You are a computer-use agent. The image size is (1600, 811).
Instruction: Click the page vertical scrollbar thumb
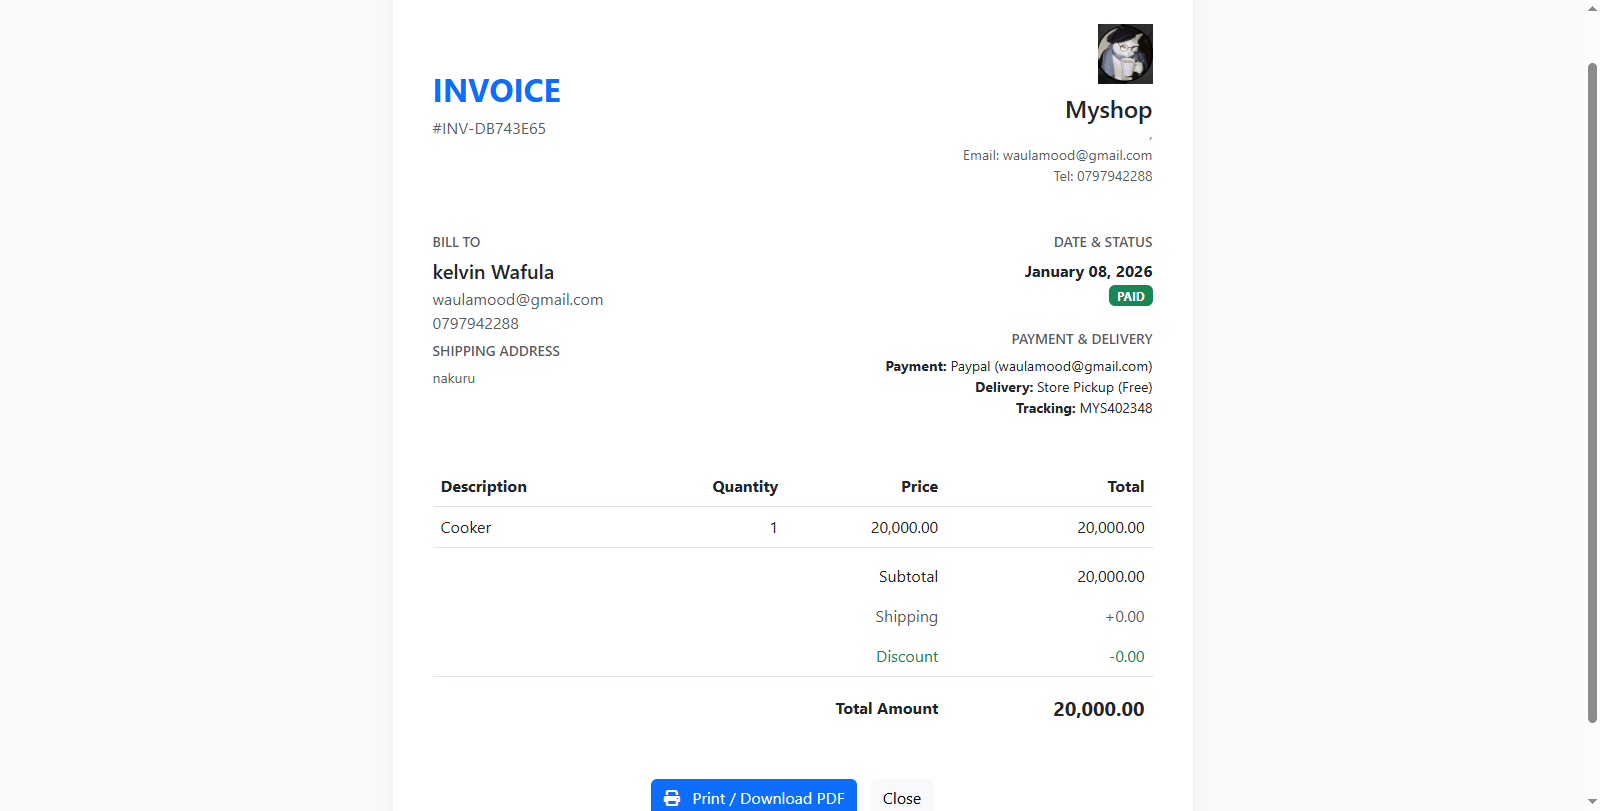(x=1592, y=390)
